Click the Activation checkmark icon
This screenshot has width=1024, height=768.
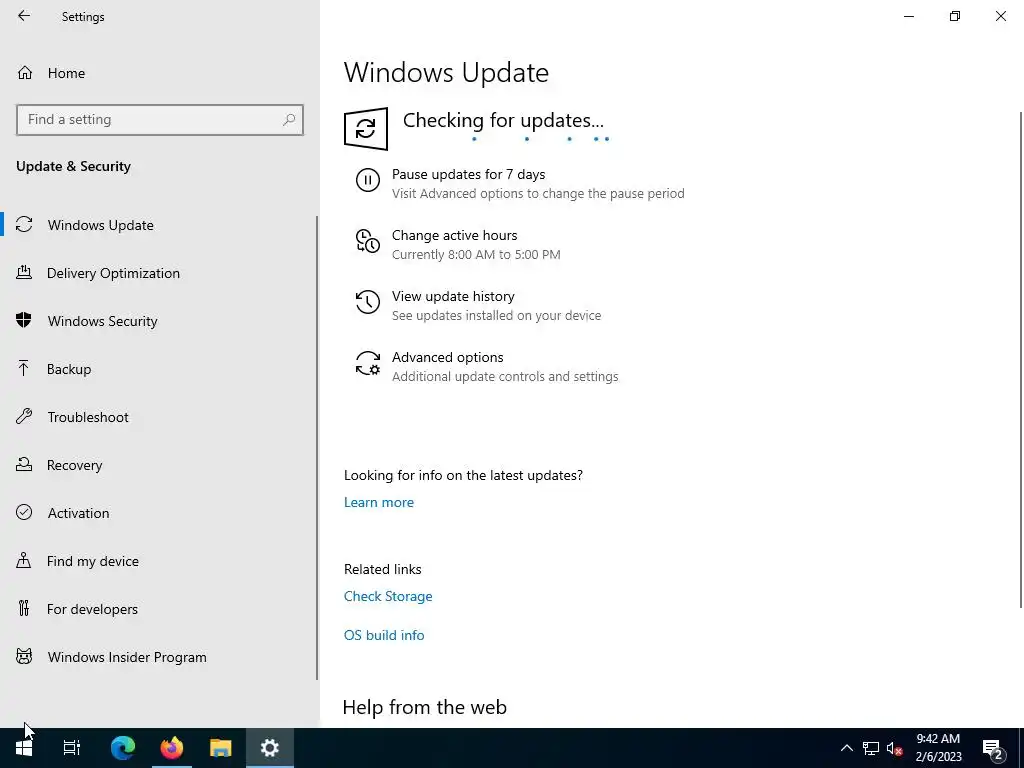24,513
